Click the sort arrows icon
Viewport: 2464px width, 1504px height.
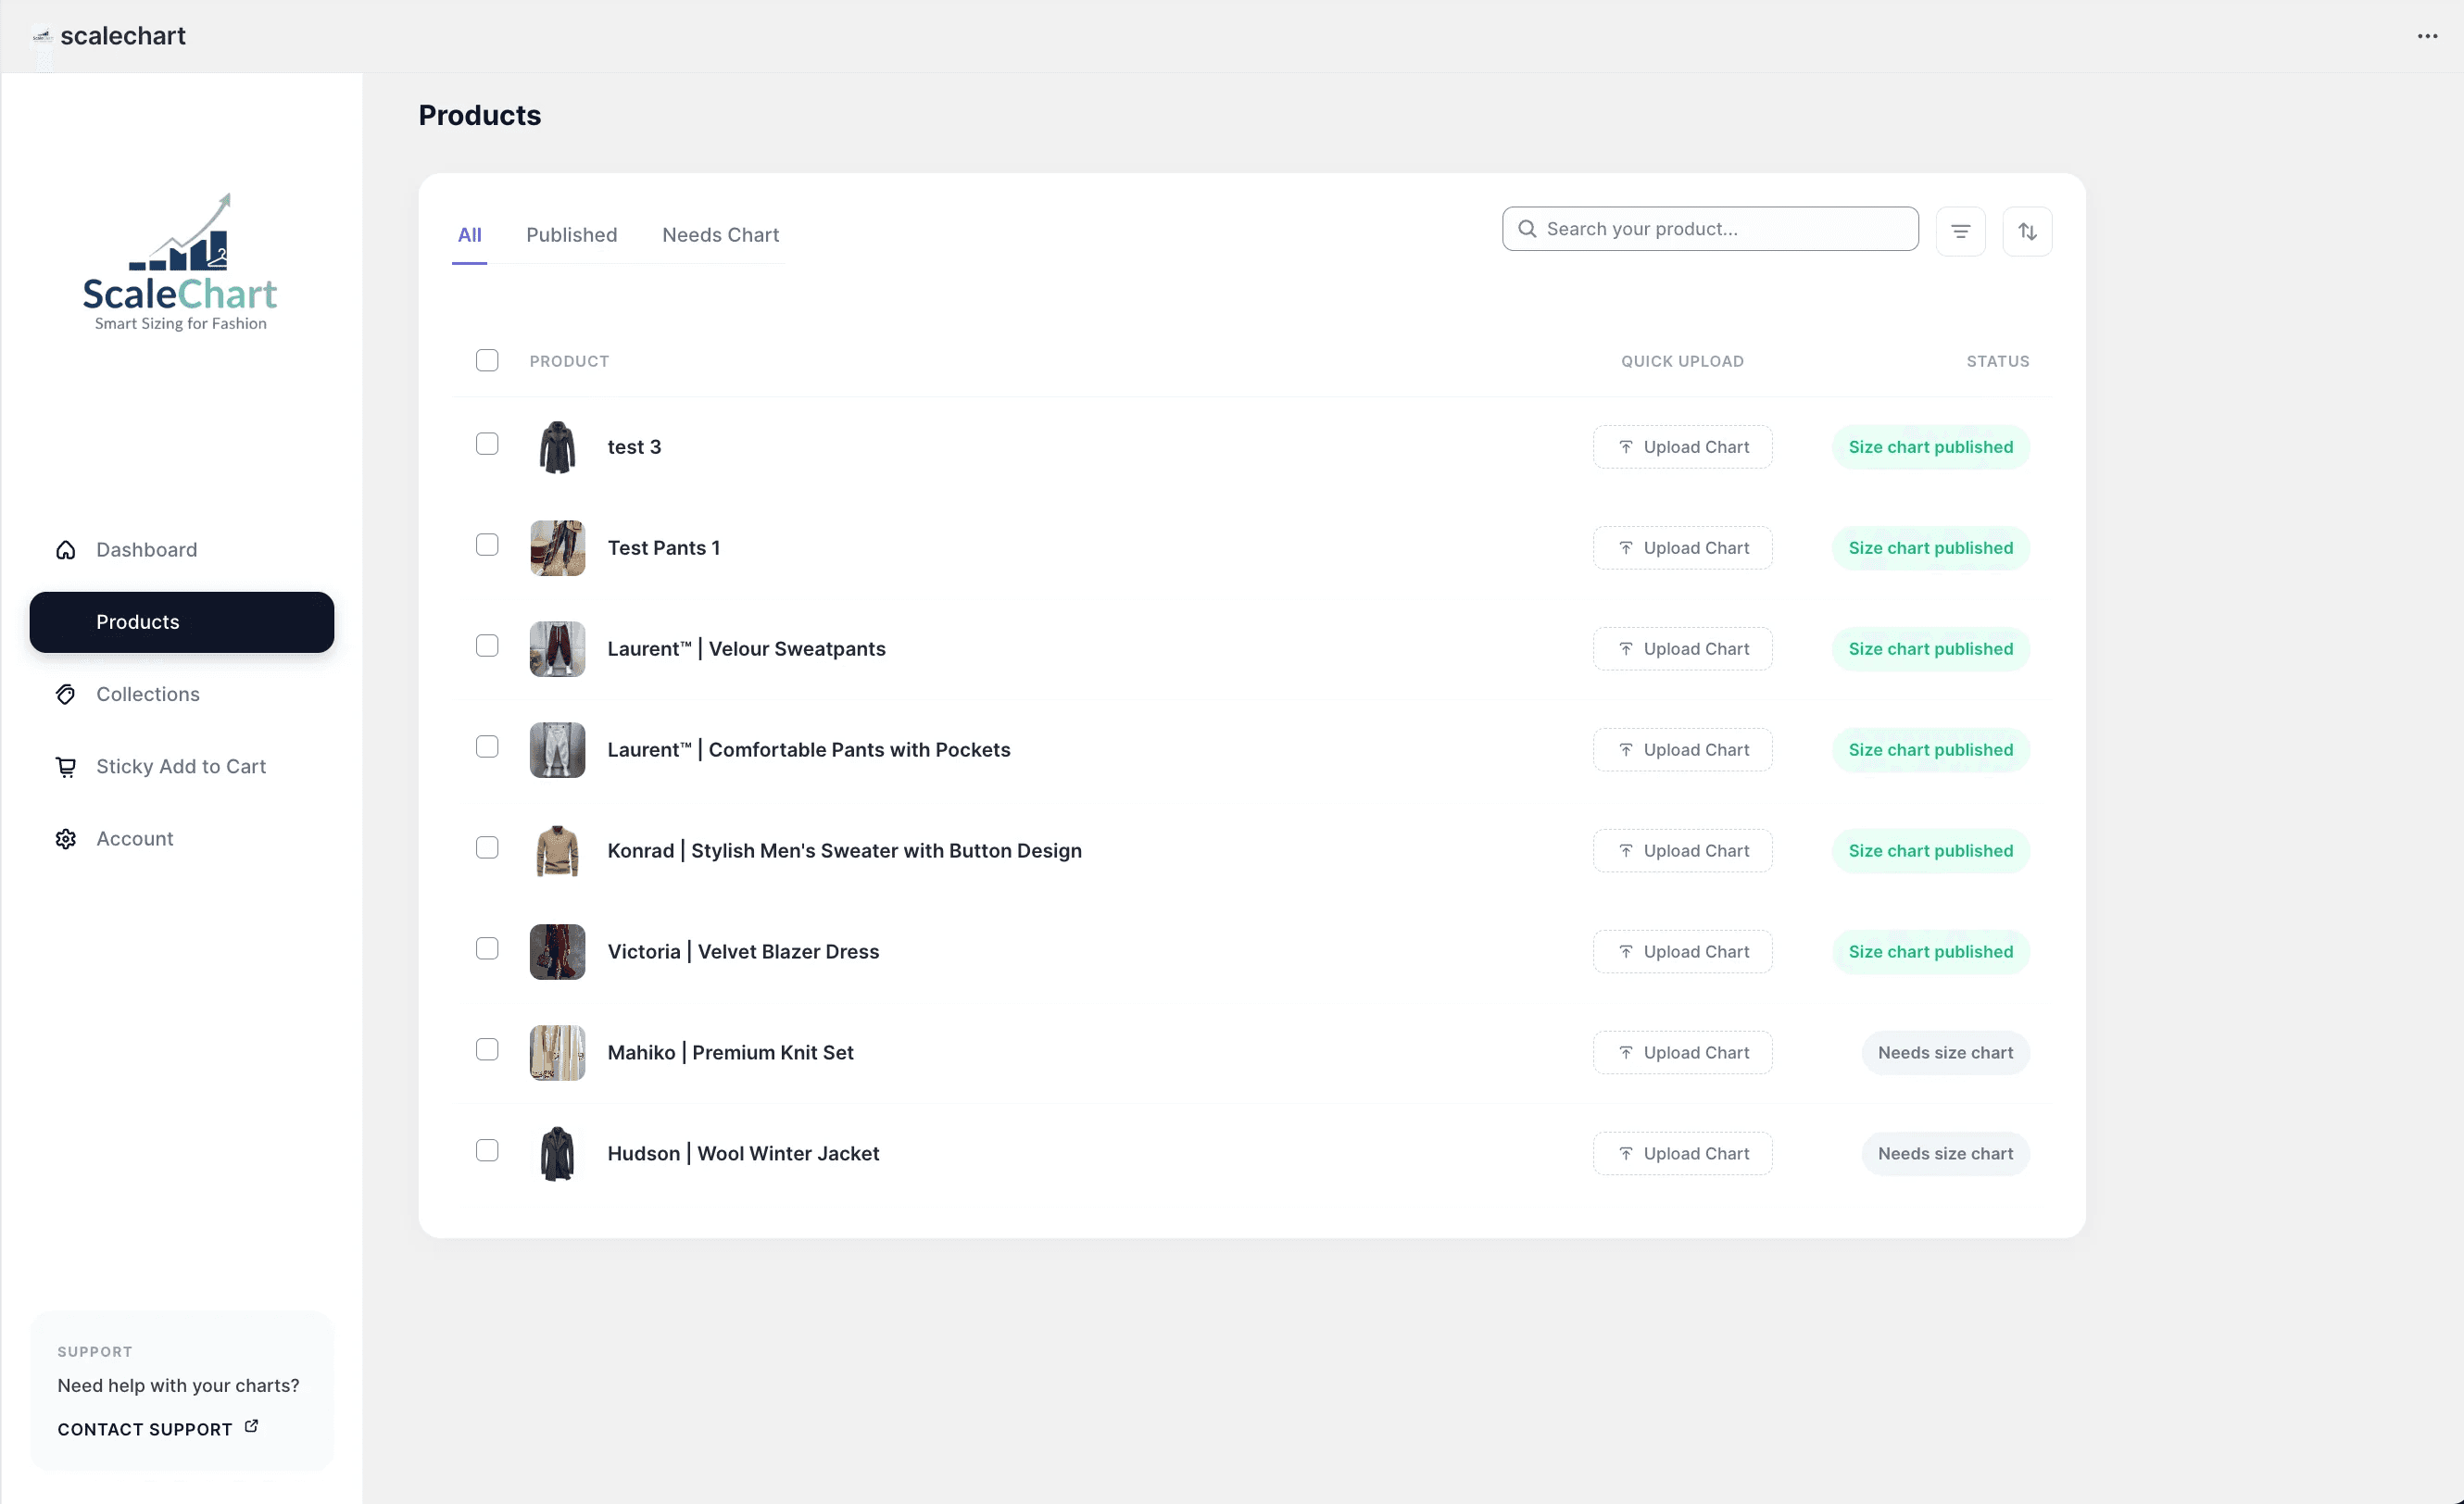[2027, 231]
